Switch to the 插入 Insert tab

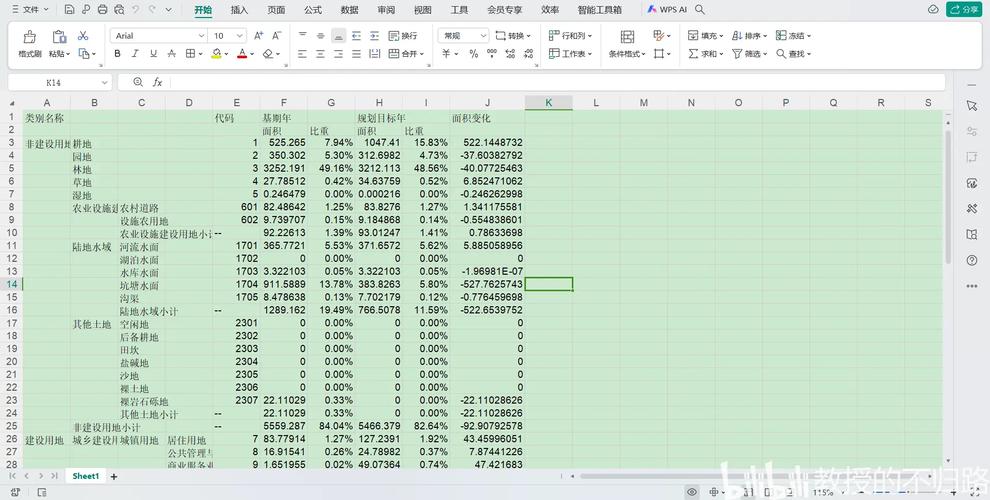point(239,9)
